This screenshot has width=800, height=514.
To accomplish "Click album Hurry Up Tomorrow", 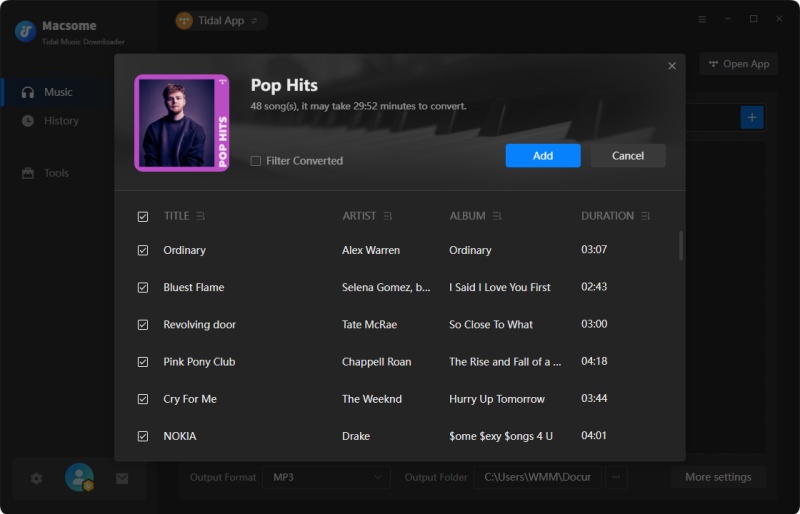I will 497,399.
